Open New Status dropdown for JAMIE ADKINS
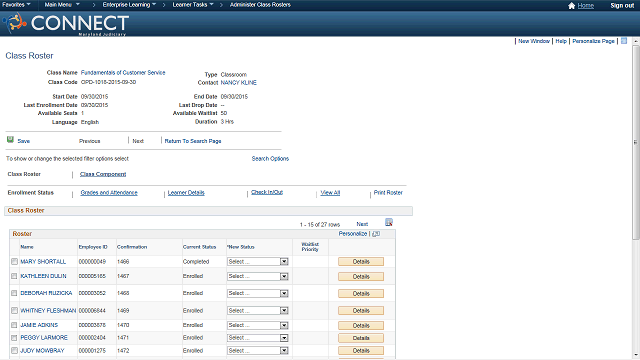This screenshot has height=360, width=640. (258, 325)
